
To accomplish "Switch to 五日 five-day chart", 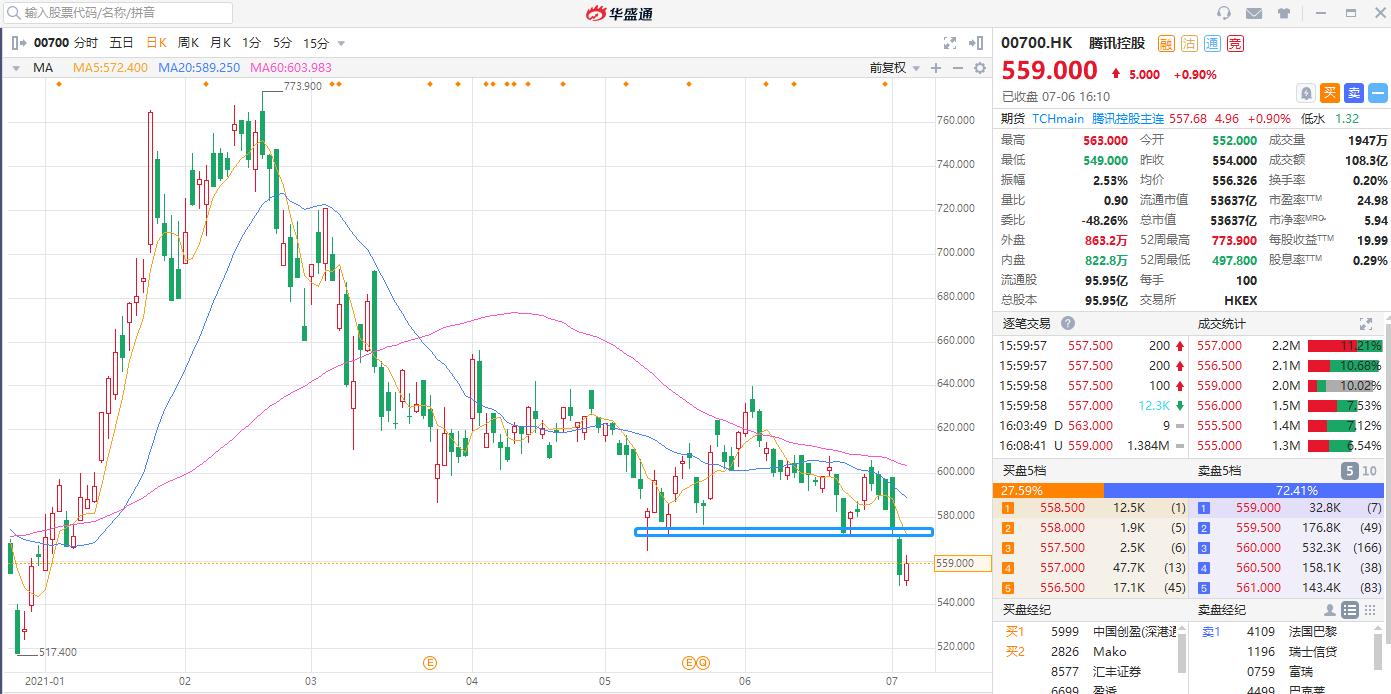I will (x=121, y=43).
